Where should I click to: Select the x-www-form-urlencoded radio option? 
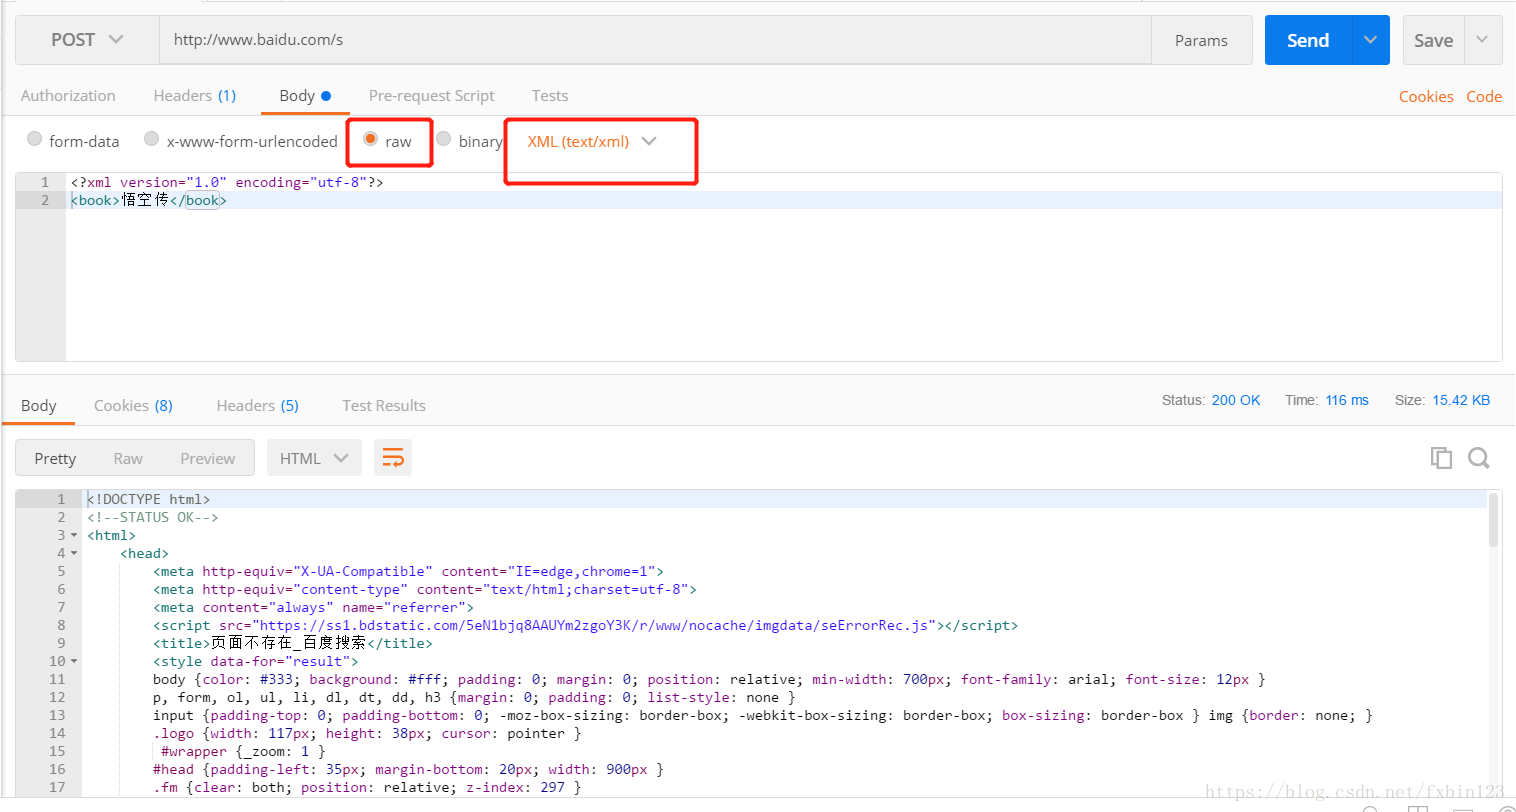[152, 139]
